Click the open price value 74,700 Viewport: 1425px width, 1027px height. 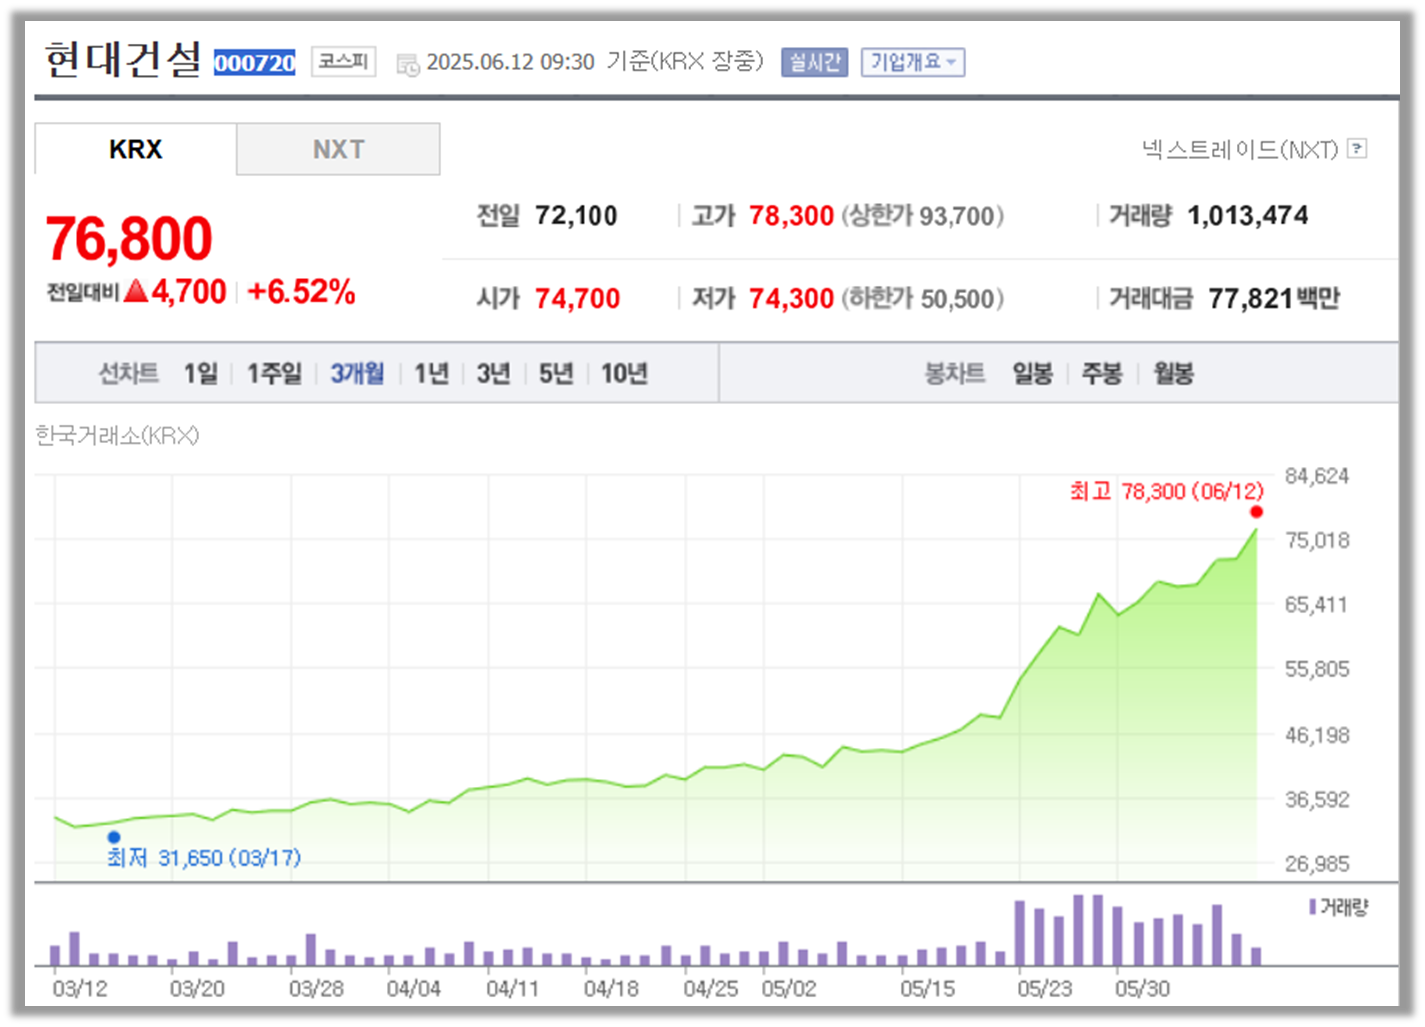(x=577, y=298)
